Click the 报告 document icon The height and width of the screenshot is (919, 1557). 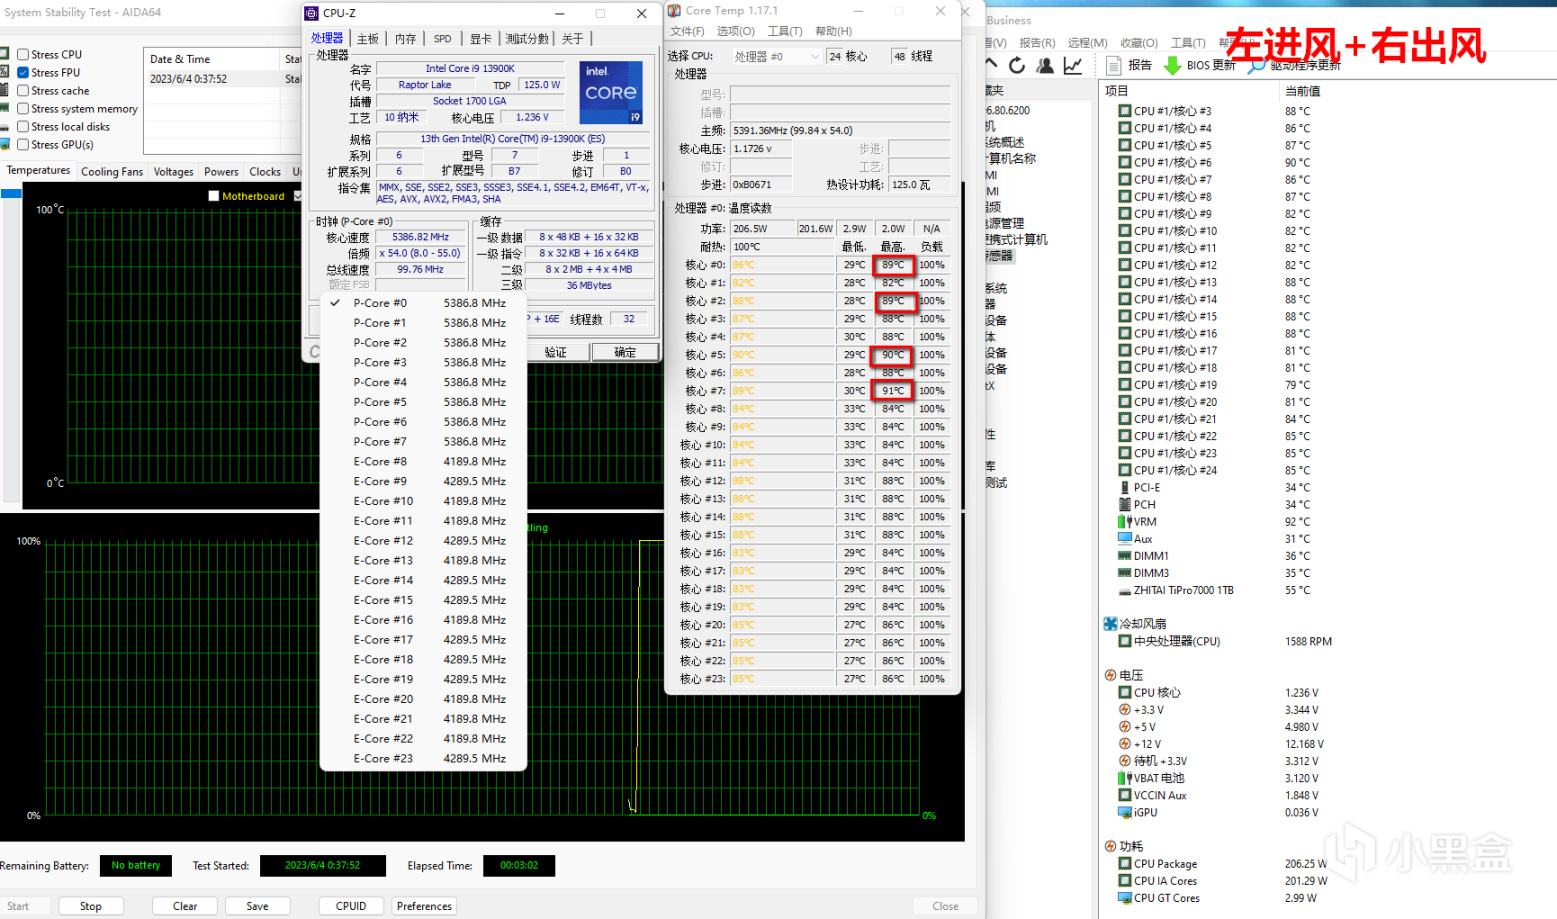1114,65
